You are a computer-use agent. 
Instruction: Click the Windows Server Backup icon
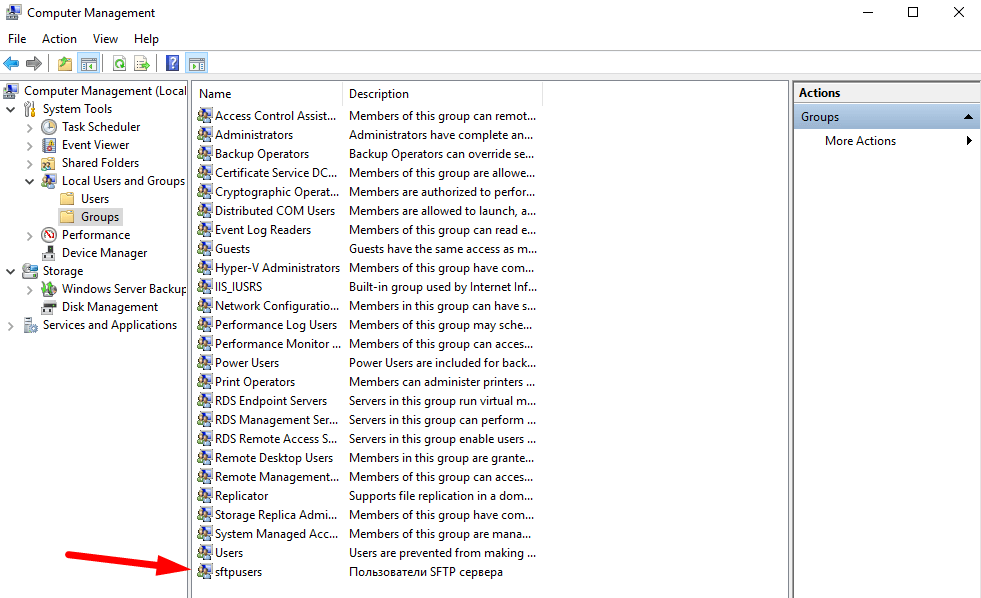49,289
